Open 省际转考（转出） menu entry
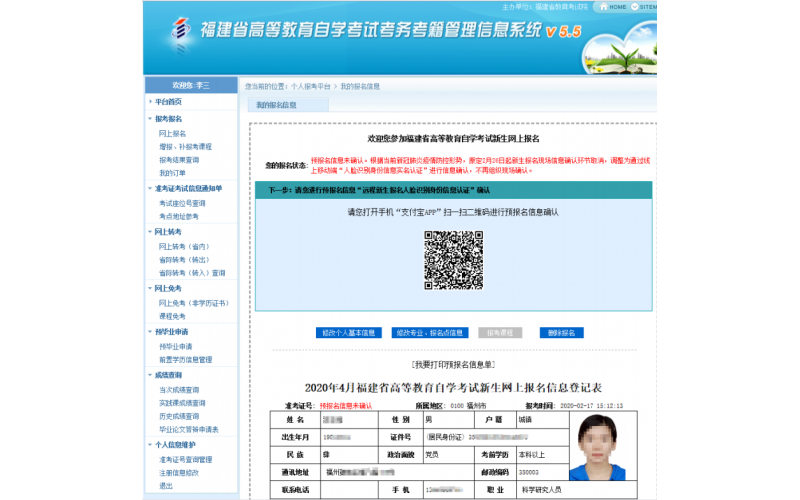The height and width of the screenshot is (500, 800). (184, 260)
